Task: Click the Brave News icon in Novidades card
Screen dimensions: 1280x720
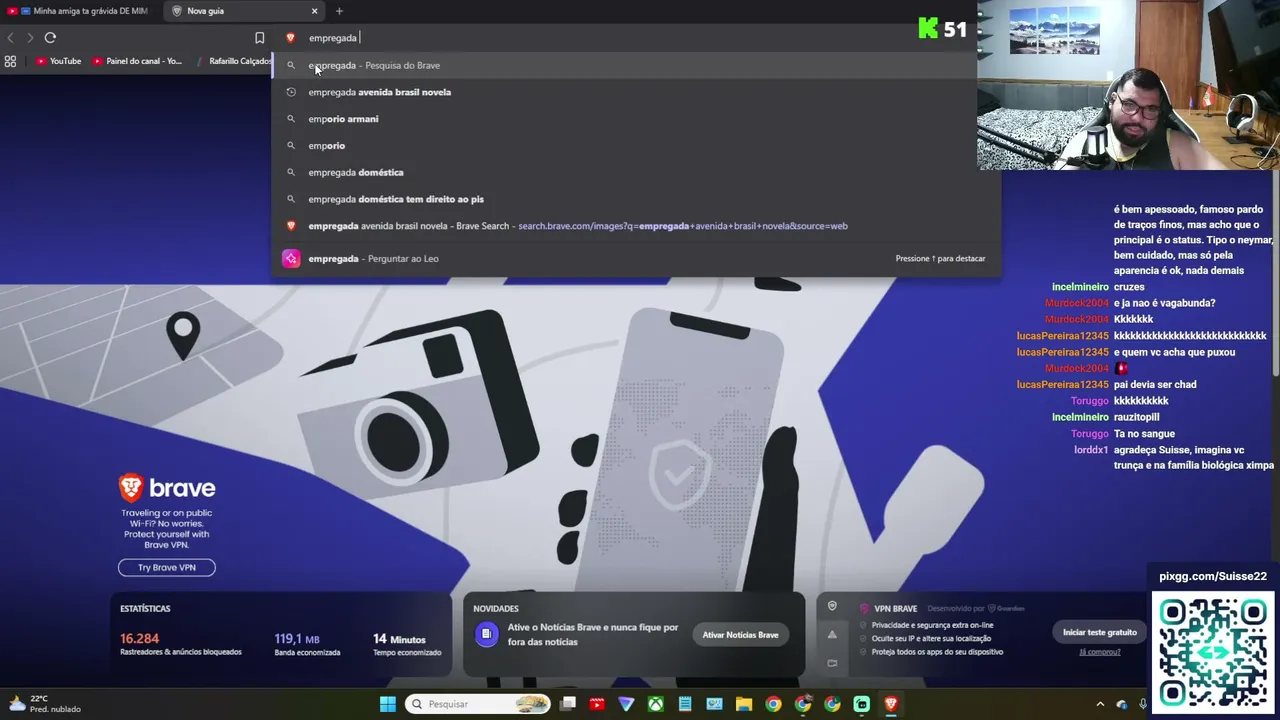Action: click(486, 634)
